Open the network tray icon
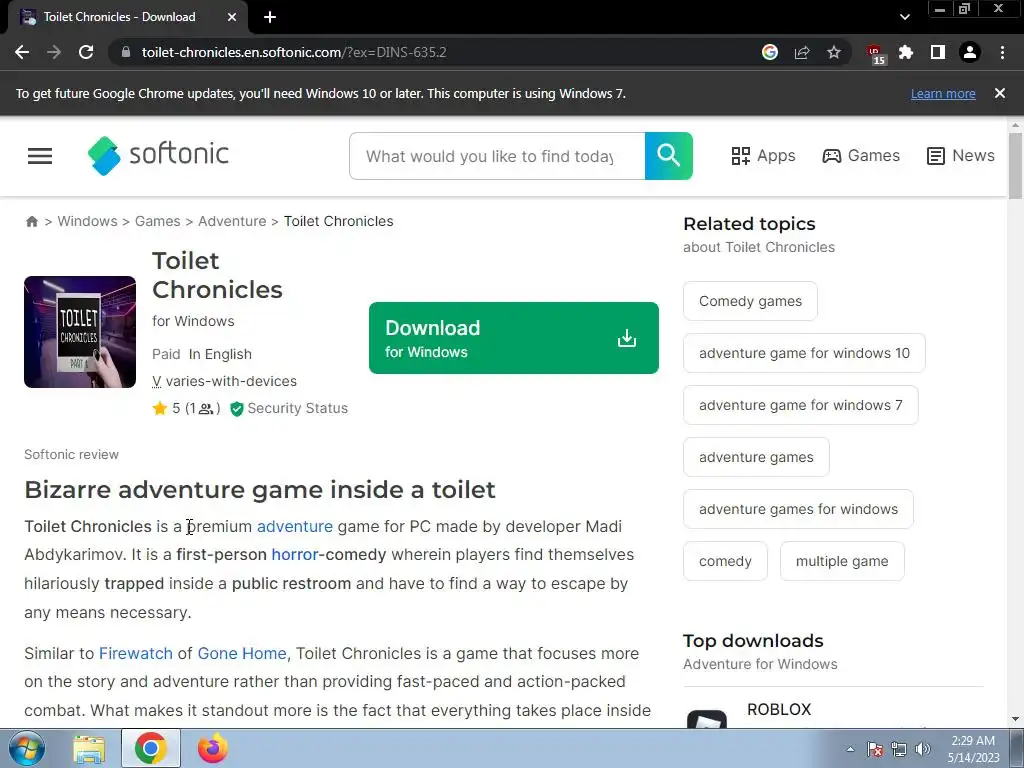1024x768 pixels. [899, 749]
